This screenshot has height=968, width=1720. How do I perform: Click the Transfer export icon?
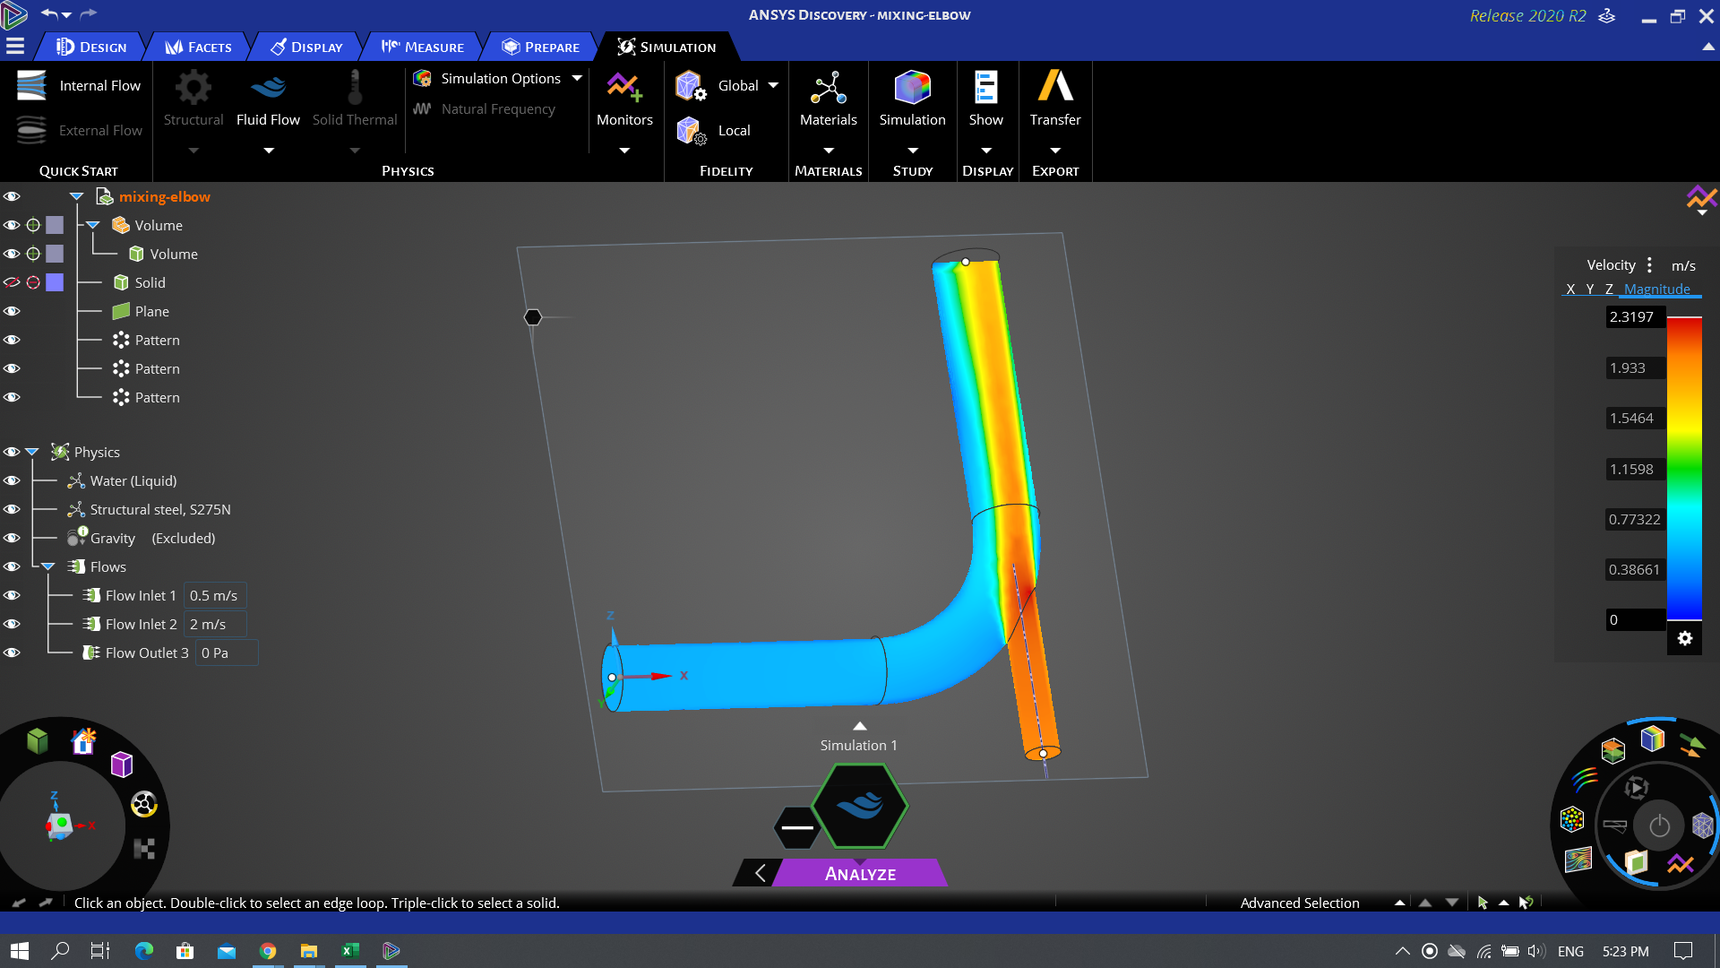point(1055,86)
